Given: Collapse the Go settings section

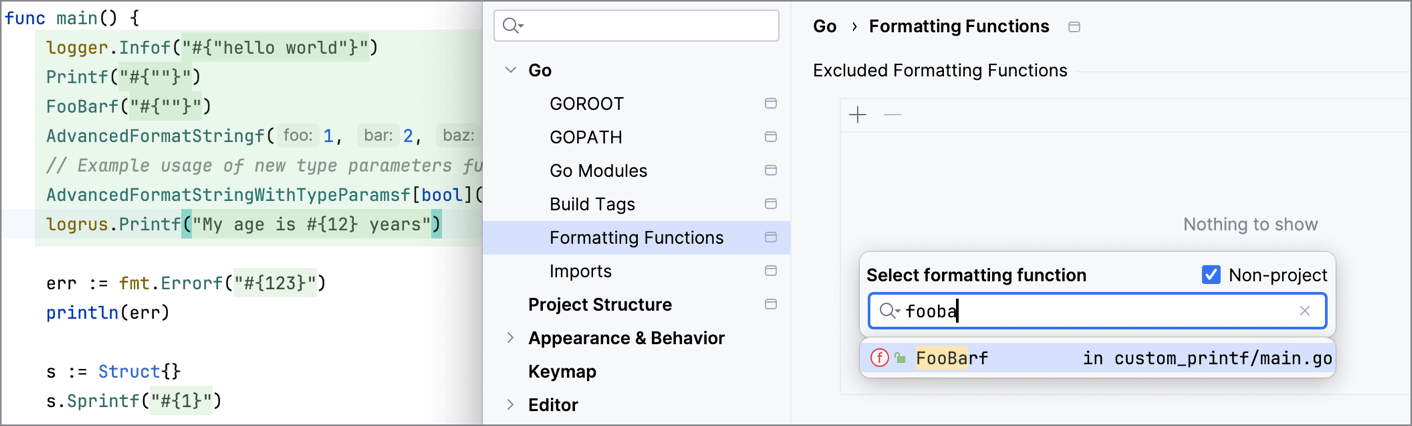Looking at the screenshot, I should point(511,70).
